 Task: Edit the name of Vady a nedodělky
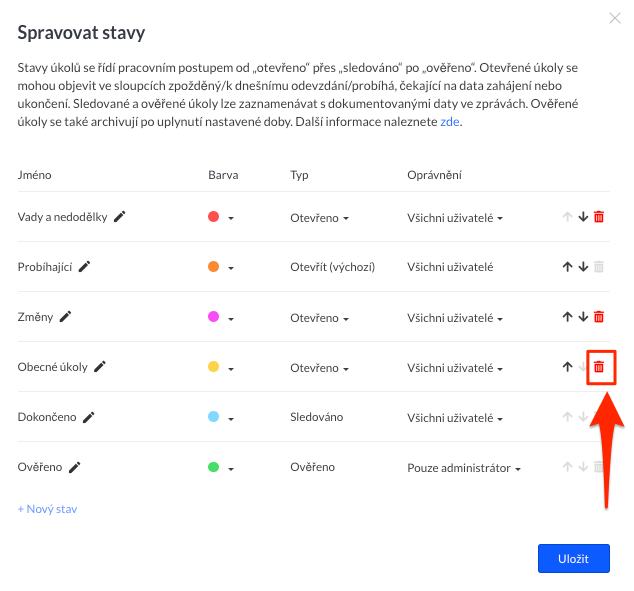pyautogui.click(x=120, y=217)
